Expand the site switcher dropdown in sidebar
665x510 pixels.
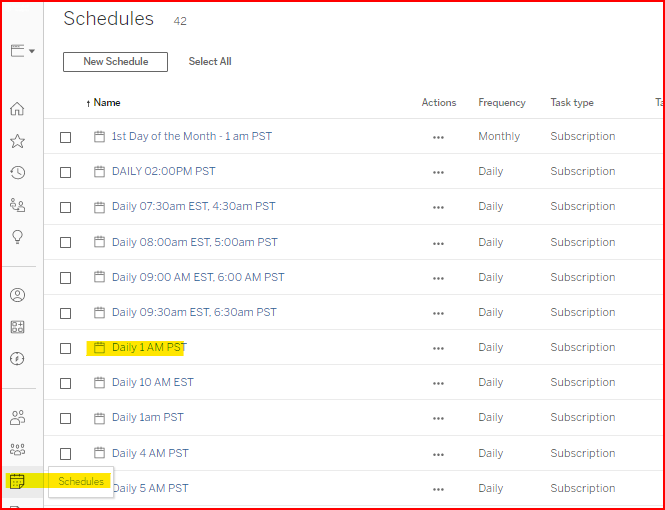pos(22,51)
